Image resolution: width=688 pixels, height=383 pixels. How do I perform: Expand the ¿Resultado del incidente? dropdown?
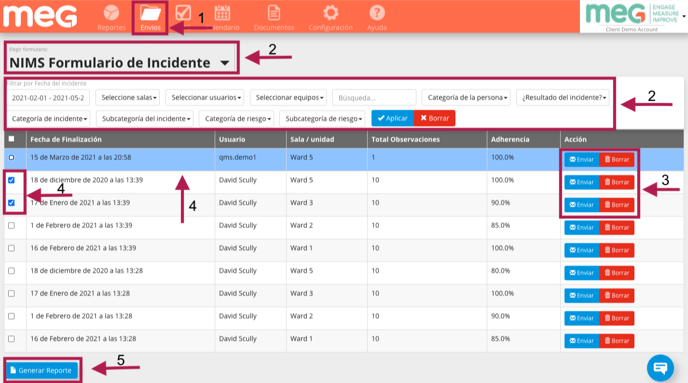pyautogui.click(x=563, y=97)
